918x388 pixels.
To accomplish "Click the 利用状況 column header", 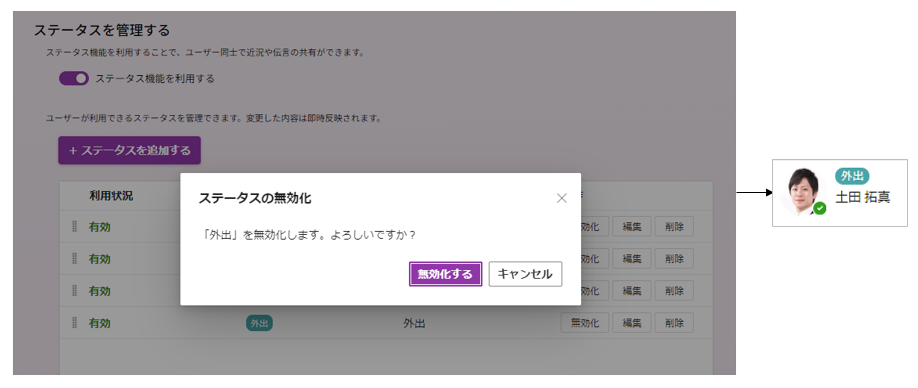I will tap(111, 195).
